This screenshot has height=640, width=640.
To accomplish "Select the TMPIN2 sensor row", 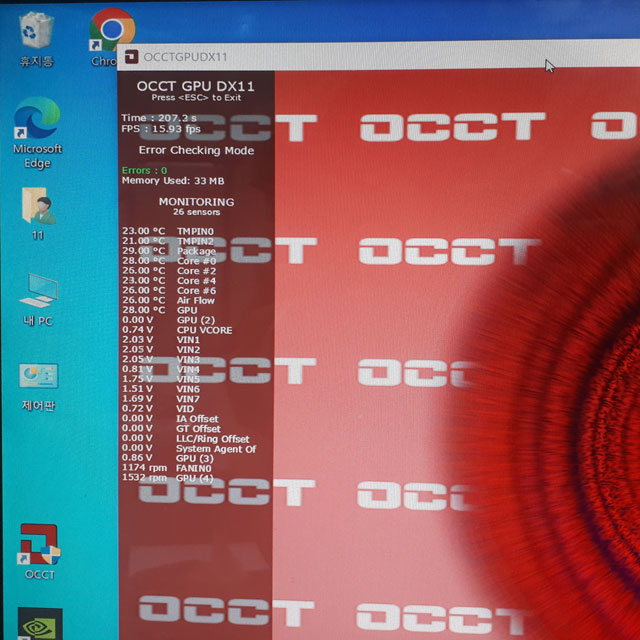I will [x=168, y=241].
